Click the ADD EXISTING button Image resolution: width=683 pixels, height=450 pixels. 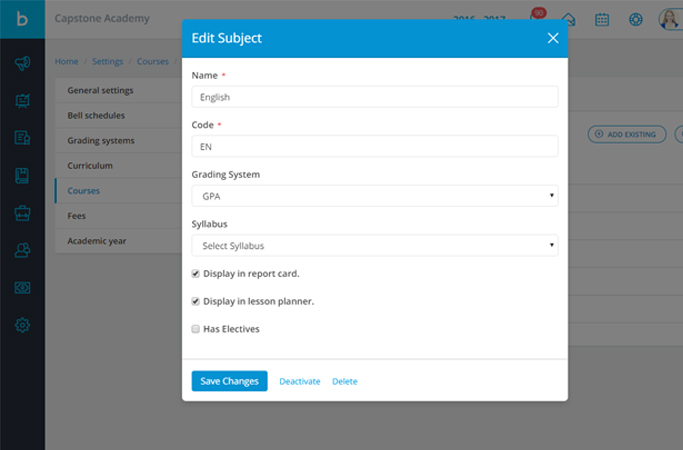click(627, 134)
